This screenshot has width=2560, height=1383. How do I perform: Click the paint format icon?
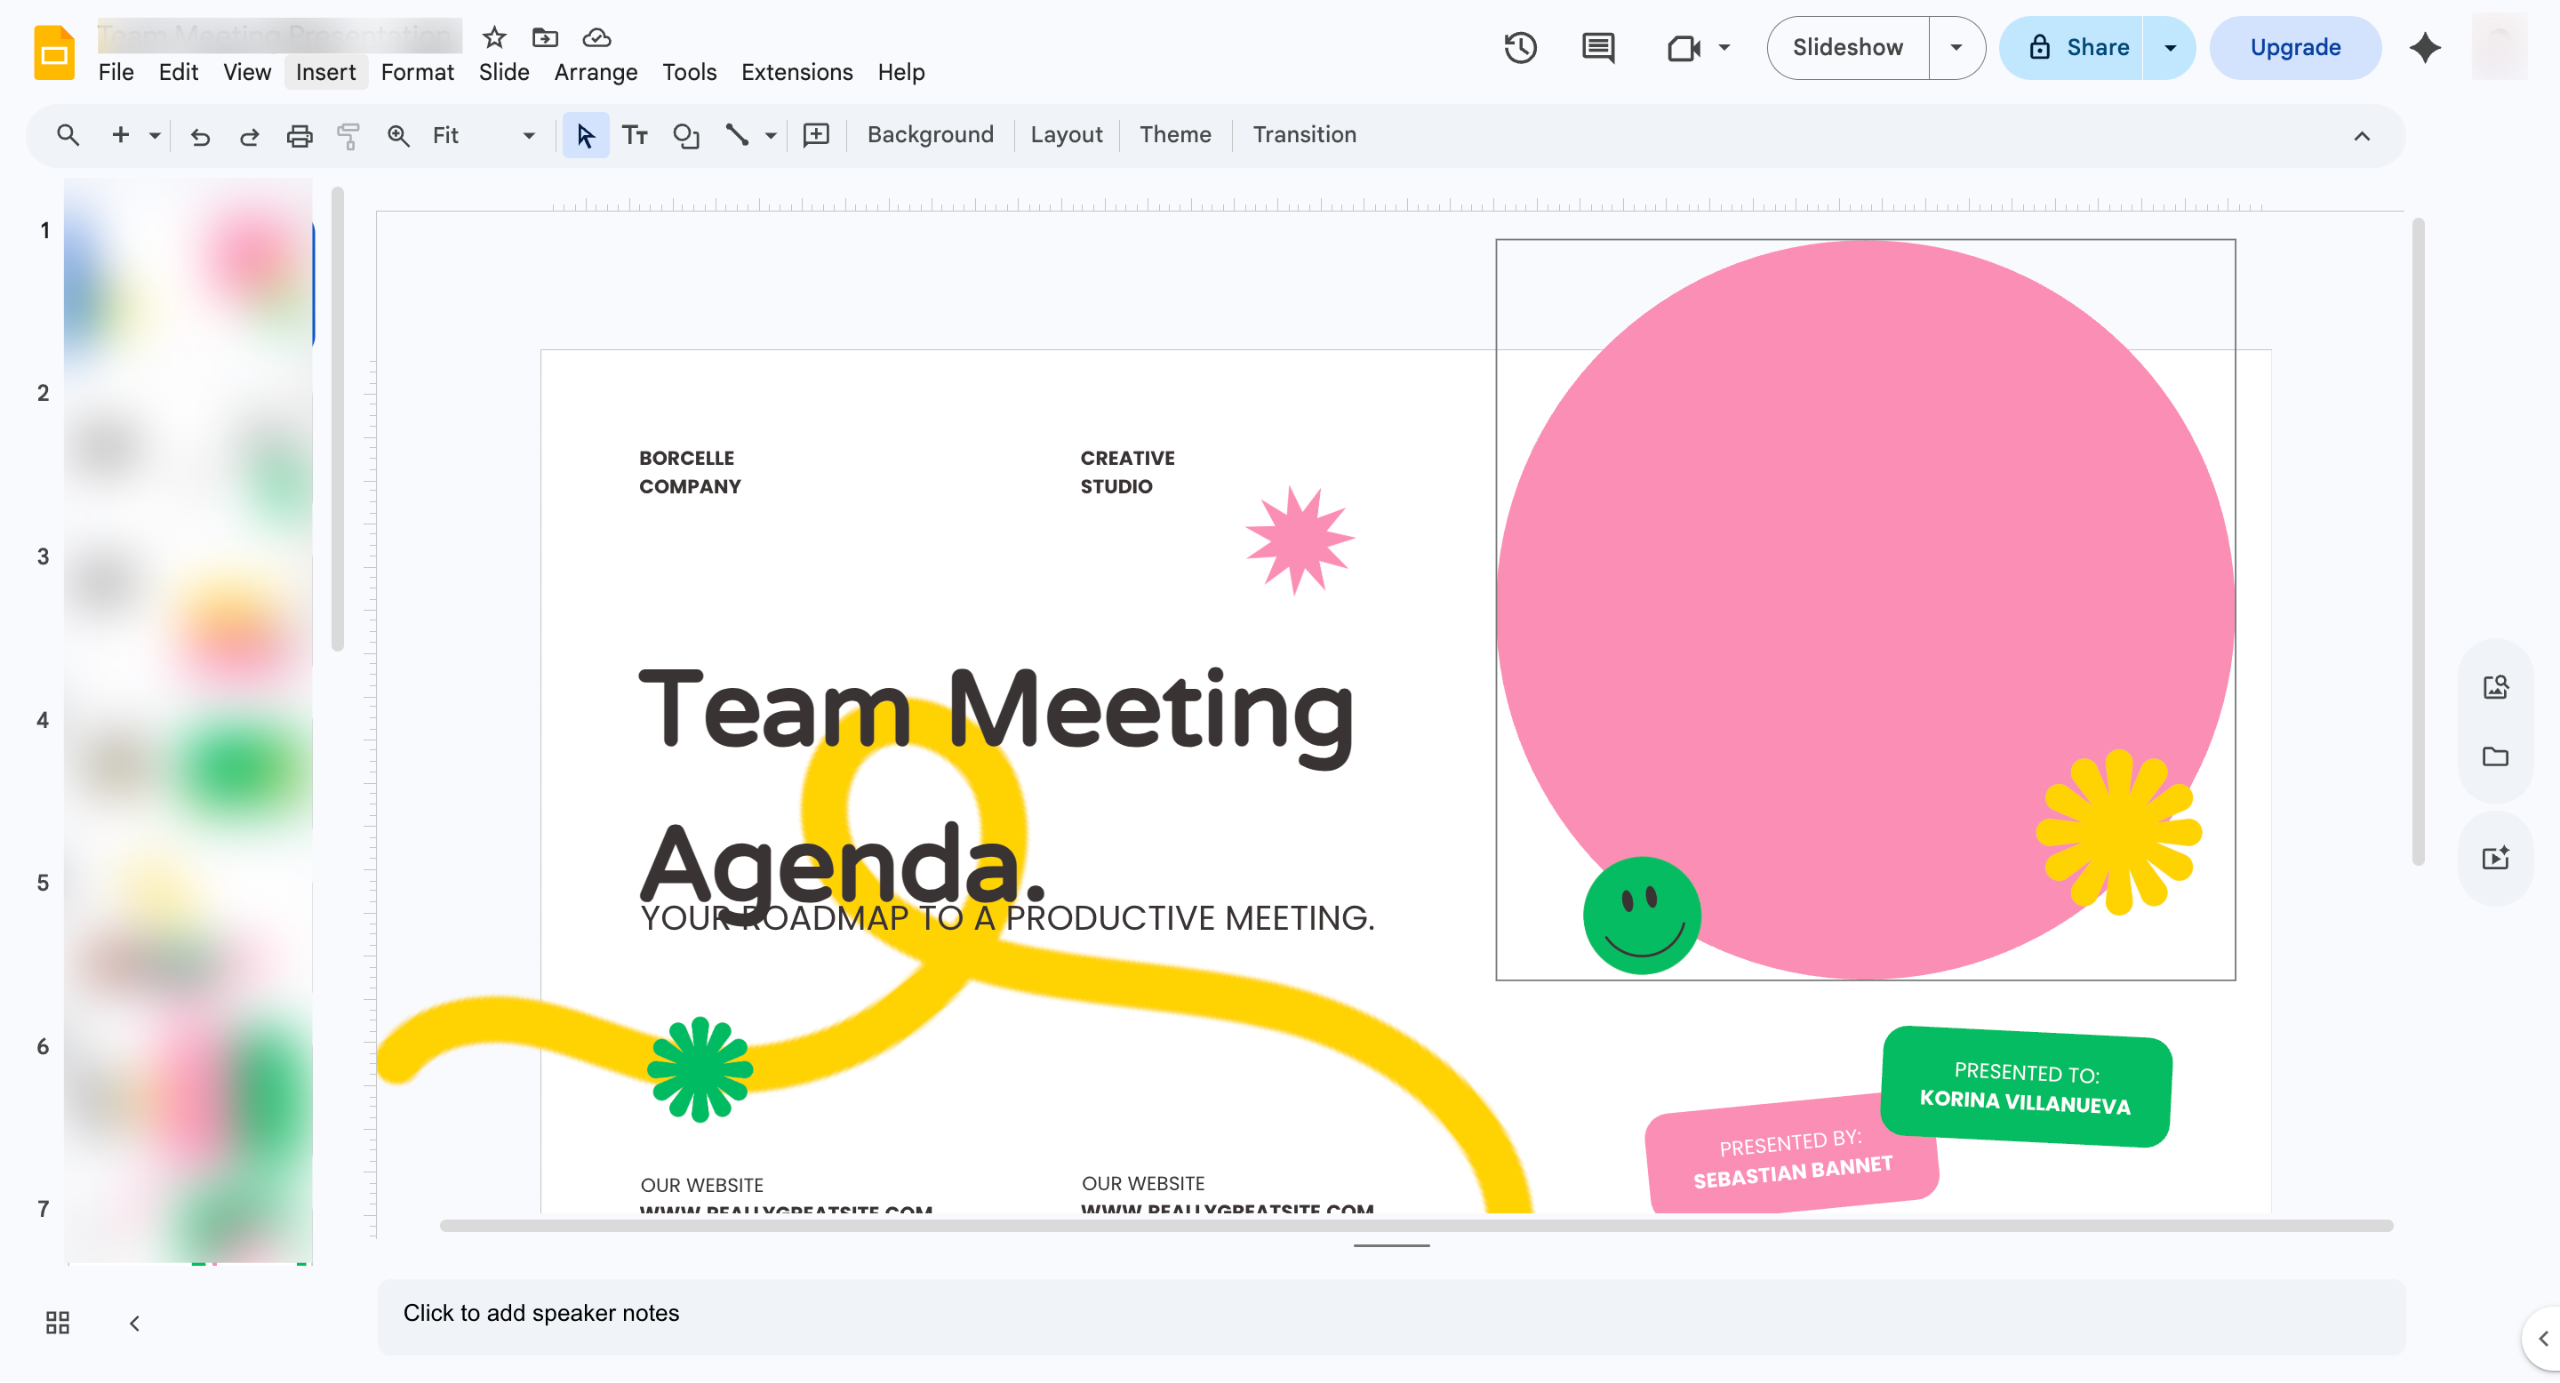pos(348,135)
